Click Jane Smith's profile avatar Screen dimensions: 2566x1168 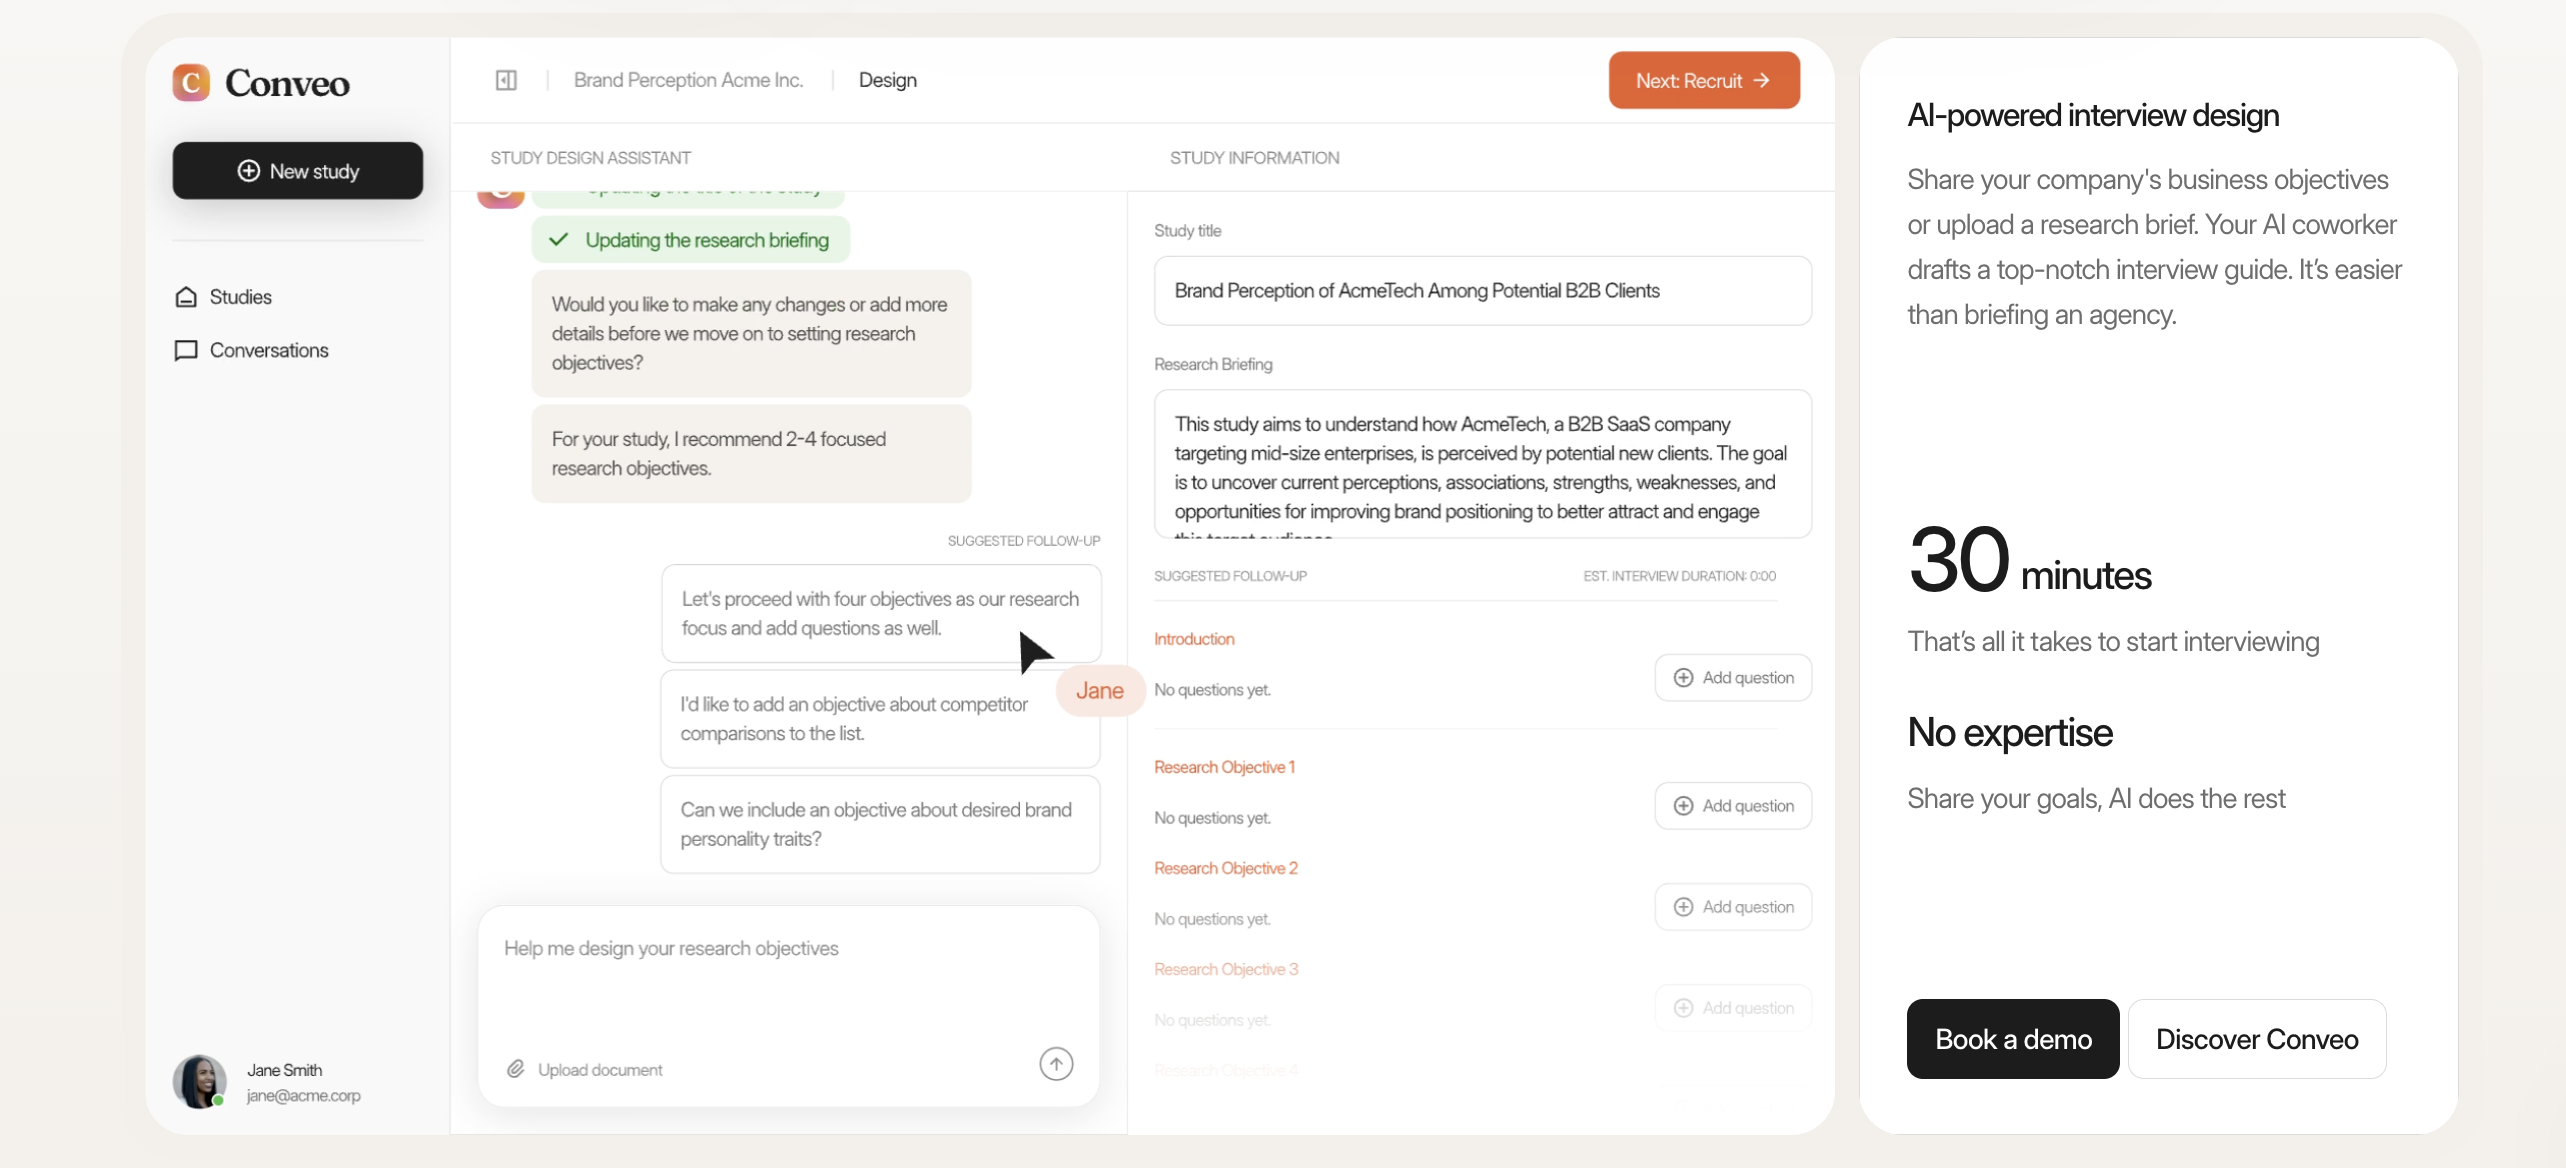(199, 1081)
